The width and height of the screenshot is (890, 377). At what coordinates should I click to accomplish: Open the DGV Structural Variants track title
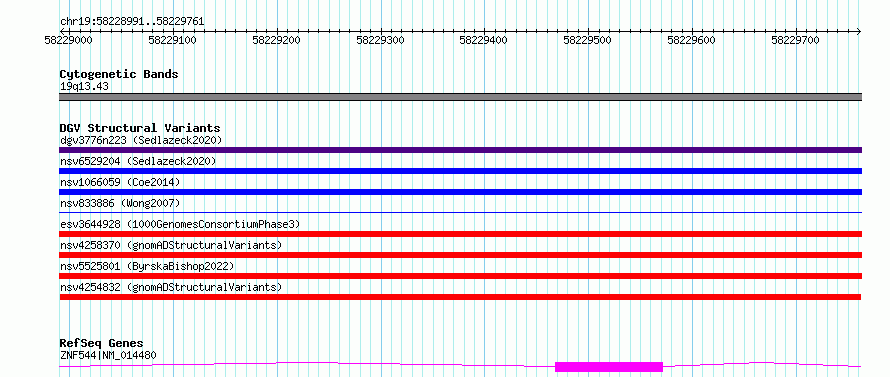point(140,128)
